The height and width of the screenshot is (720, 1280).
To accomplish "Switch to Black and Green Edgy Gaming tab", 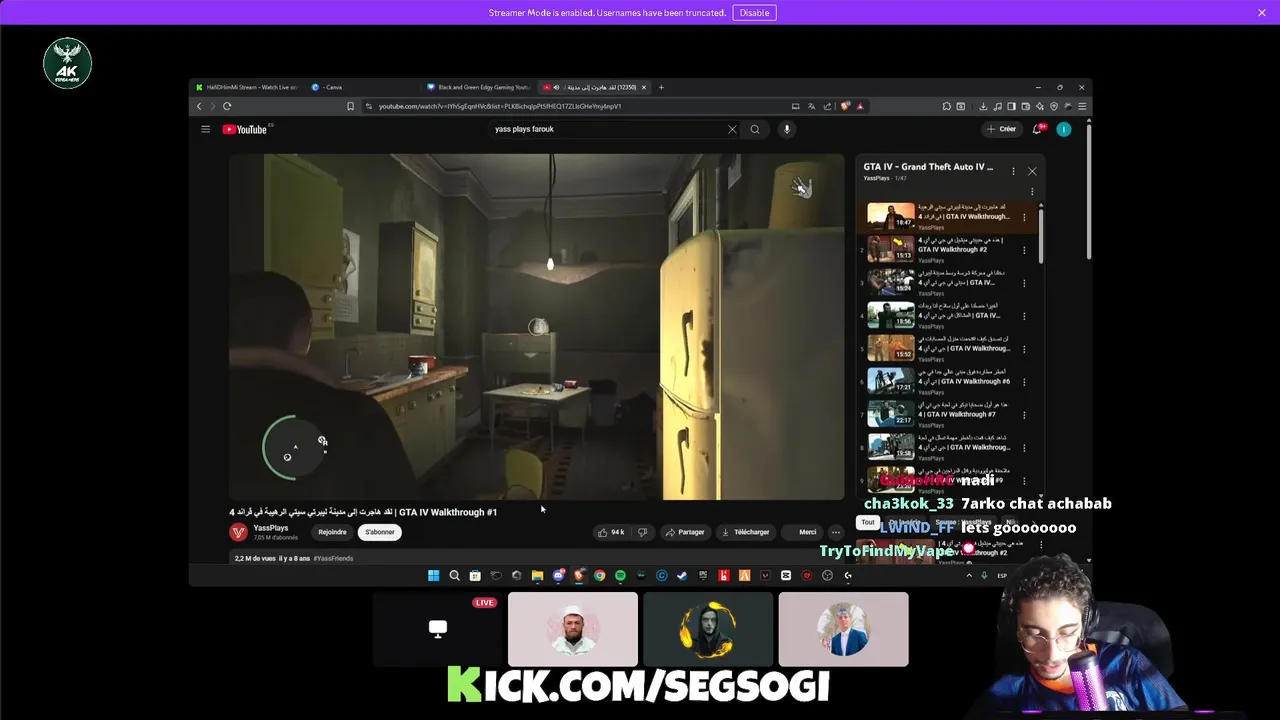I will [480, 87].
